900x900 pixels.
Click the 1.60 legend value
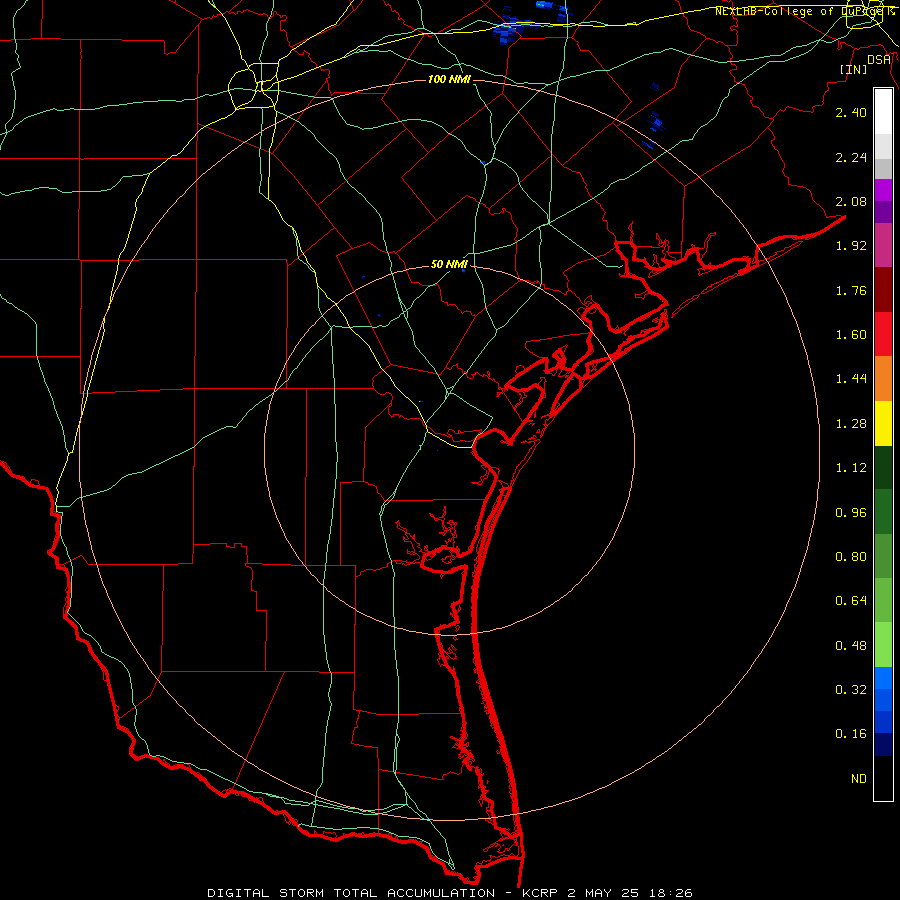tap(851, 335)
